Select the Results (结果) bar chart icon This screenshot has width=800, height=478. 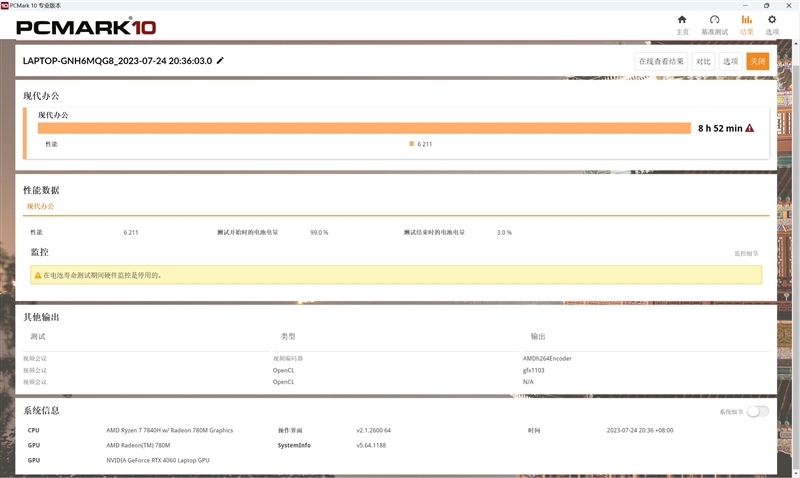[746, 24]
